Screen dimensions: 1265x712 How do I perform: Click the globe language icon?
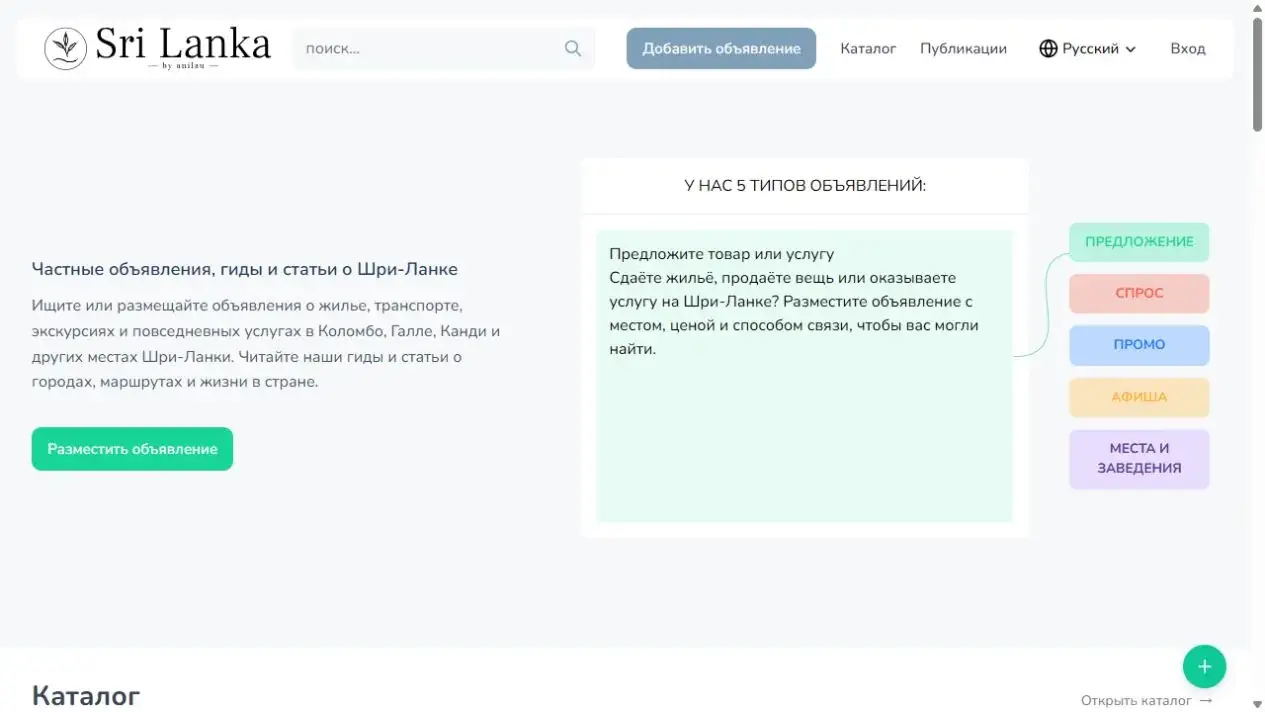(x=1048, y=48)
